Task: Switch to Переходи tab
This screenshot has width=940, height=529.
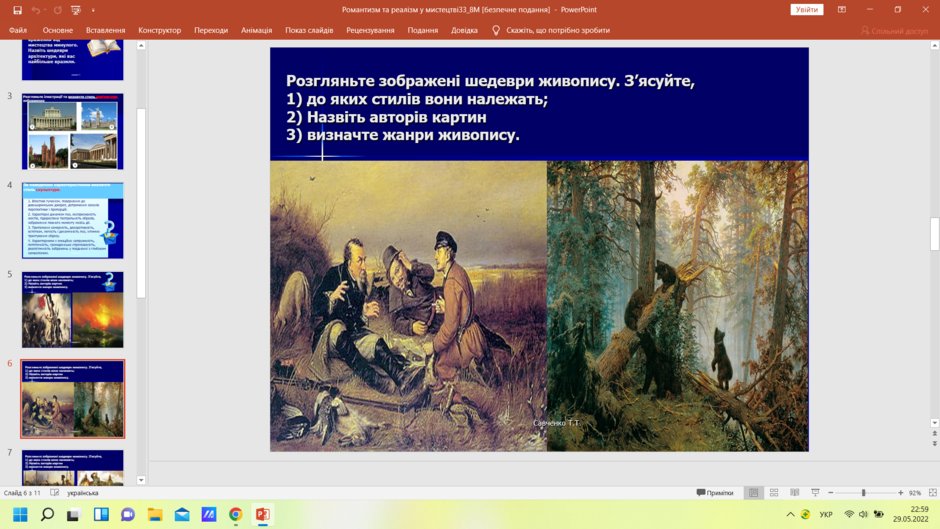Action: tap(211, 30)
